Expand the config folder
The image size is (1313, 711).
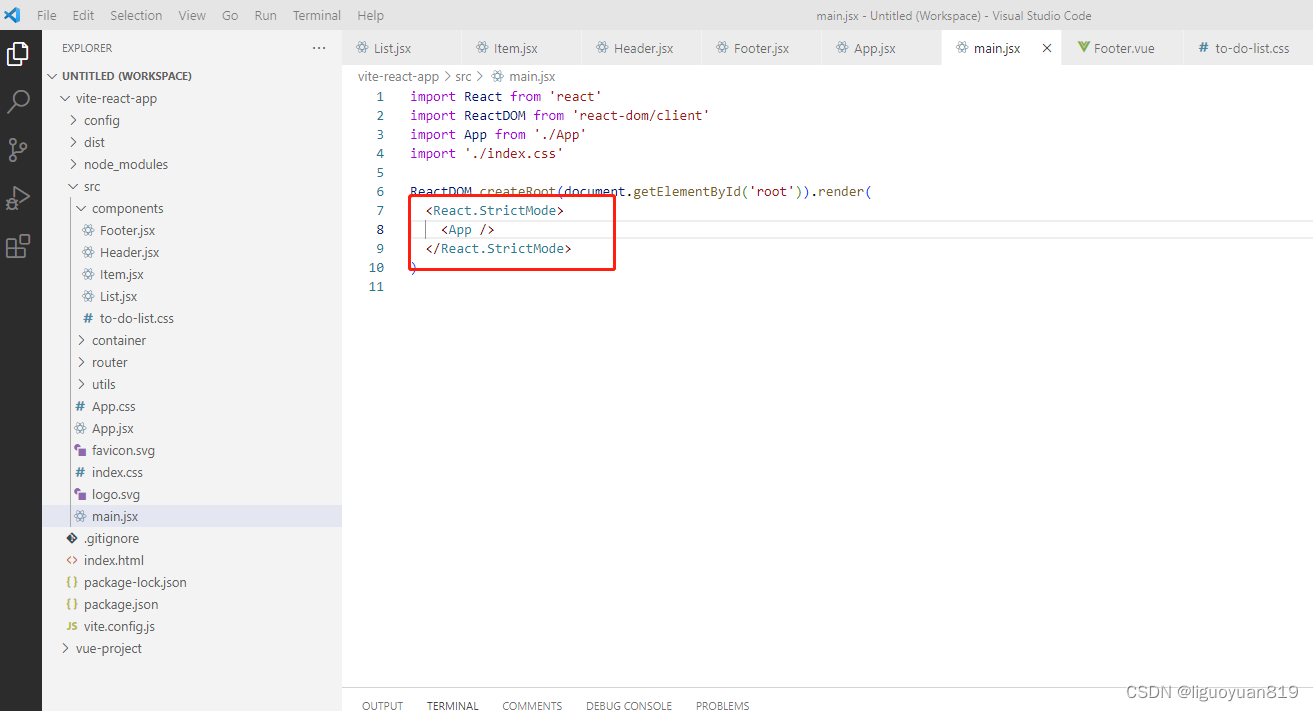tap(101, 120)
